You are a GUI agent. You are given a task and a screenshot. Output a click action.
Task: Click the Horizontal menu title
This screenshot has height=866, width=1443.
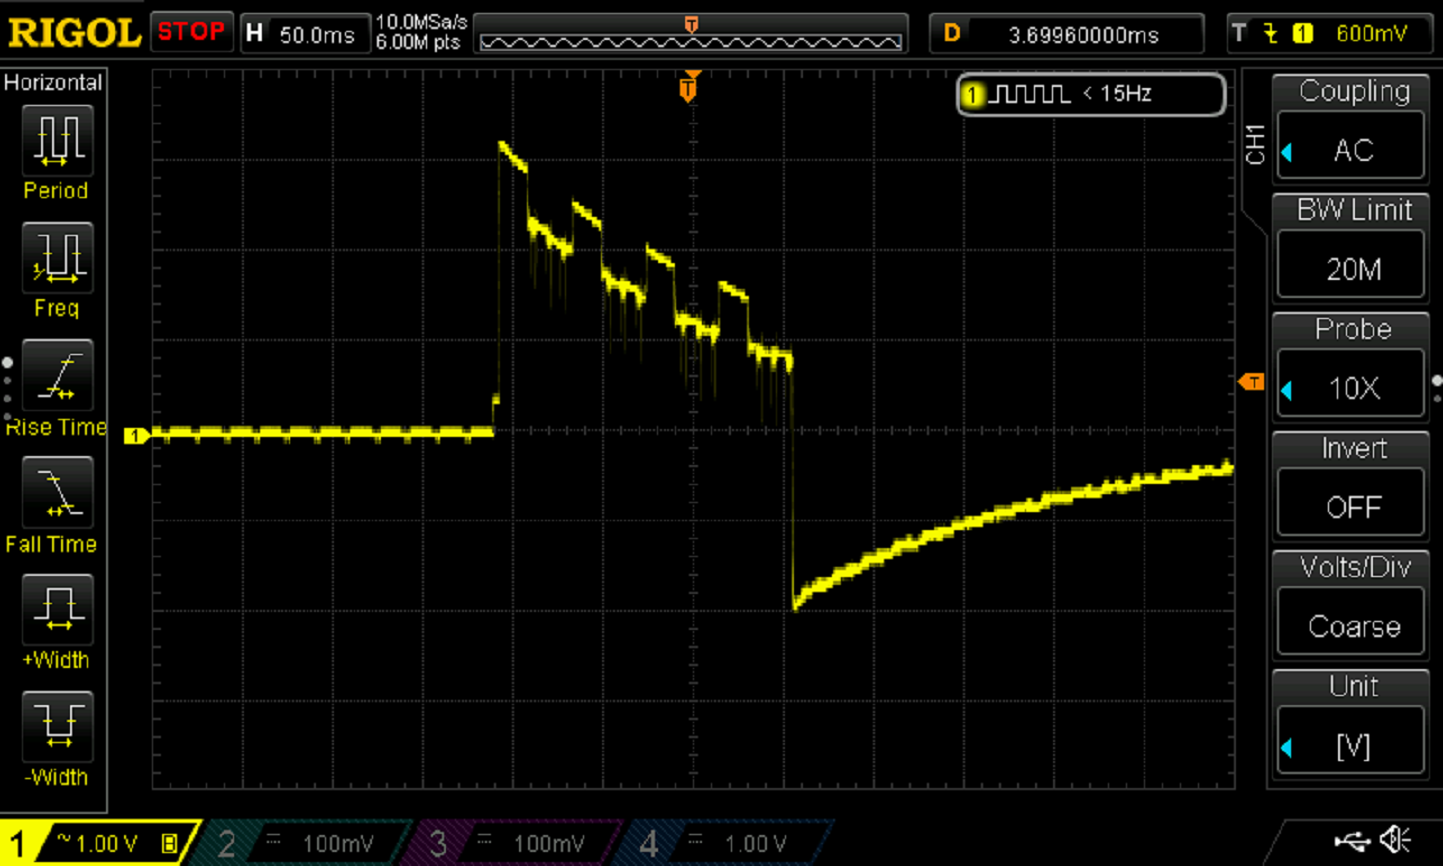53,82
